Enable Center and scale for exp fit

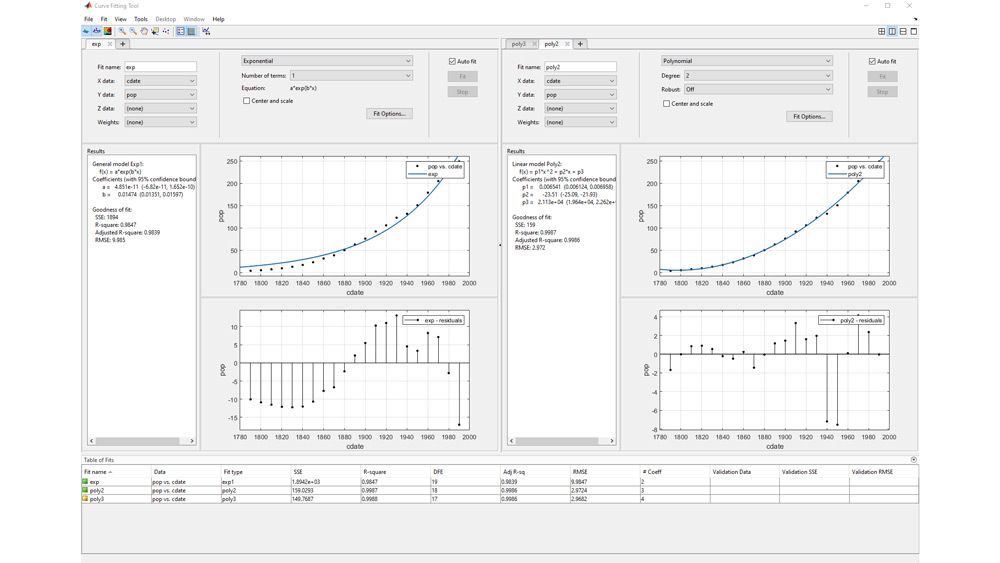[x=247, y=101]
